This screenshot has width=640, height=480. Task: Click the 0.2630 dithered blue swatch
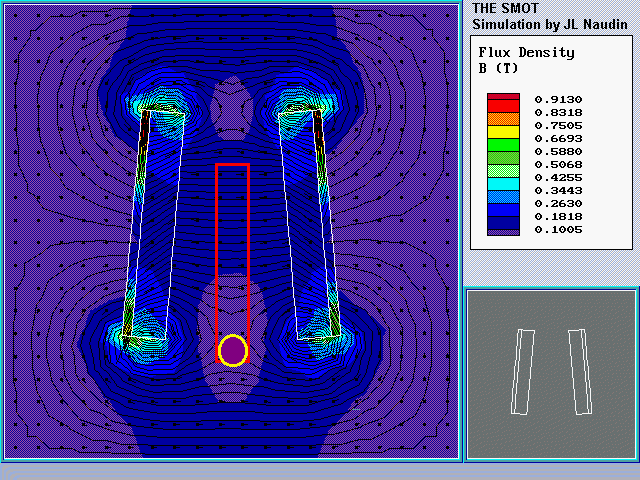tap(503, 197)
